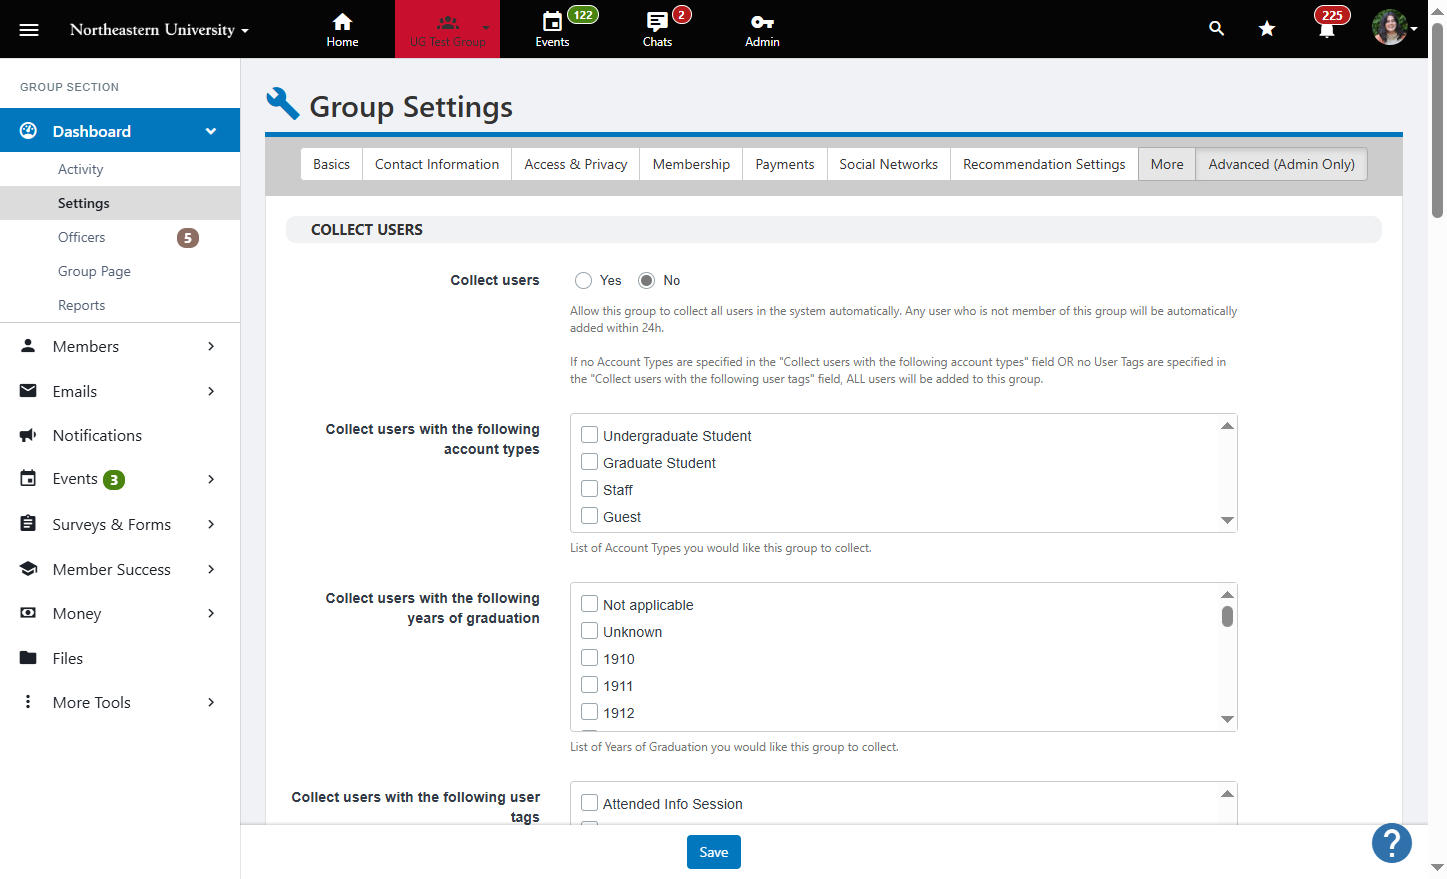Screen dimensions: 1447x879
Task: Expand the More Tools section
Action: point(211,702)
